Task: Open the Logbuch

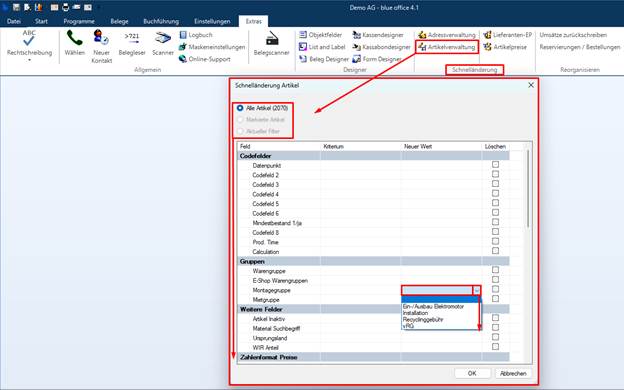Action: click(195, 35)
